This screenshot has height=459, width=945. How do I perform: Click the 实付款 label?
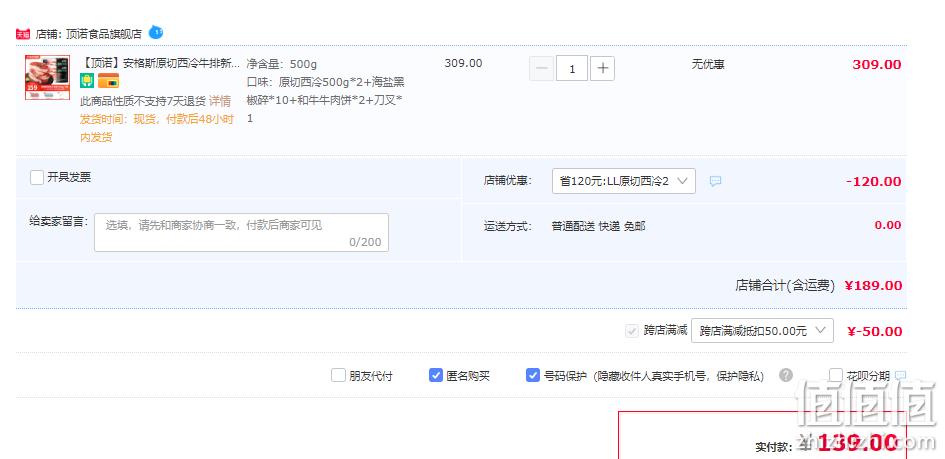coord(773,447)
